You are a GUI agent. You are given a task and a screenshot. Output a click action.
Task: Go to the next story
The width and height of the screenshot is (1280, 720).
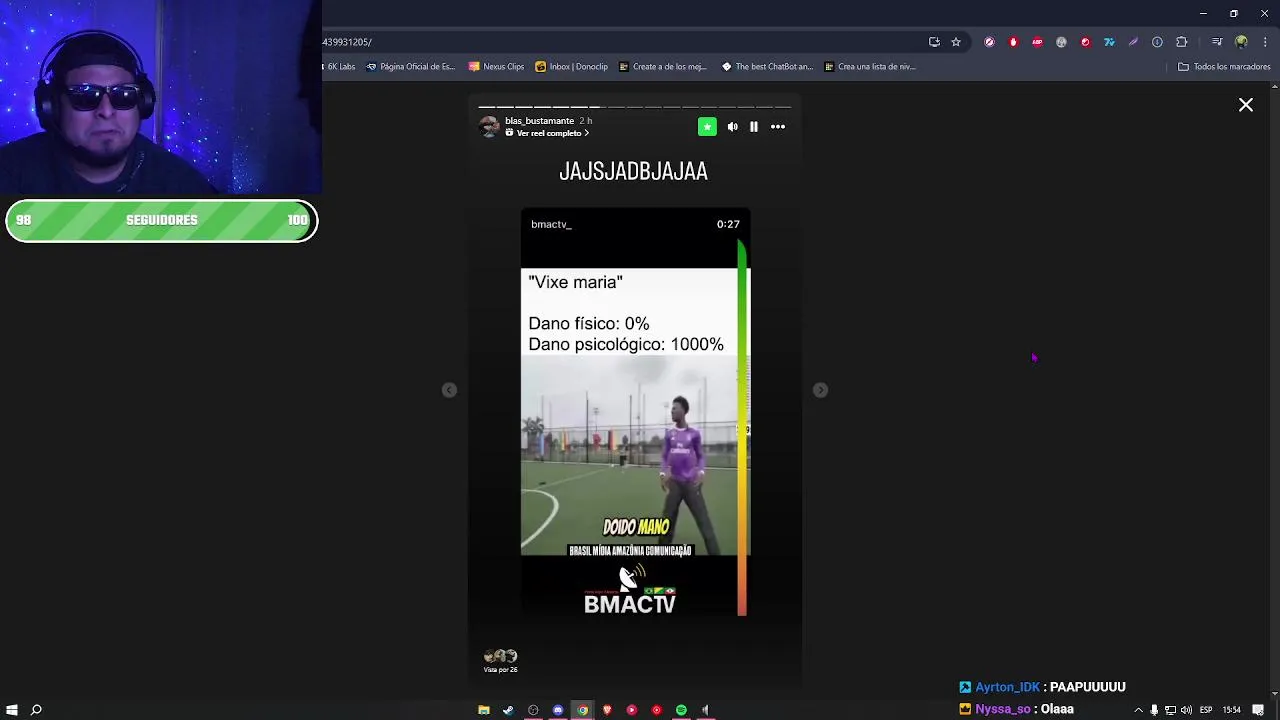[820, 390]
